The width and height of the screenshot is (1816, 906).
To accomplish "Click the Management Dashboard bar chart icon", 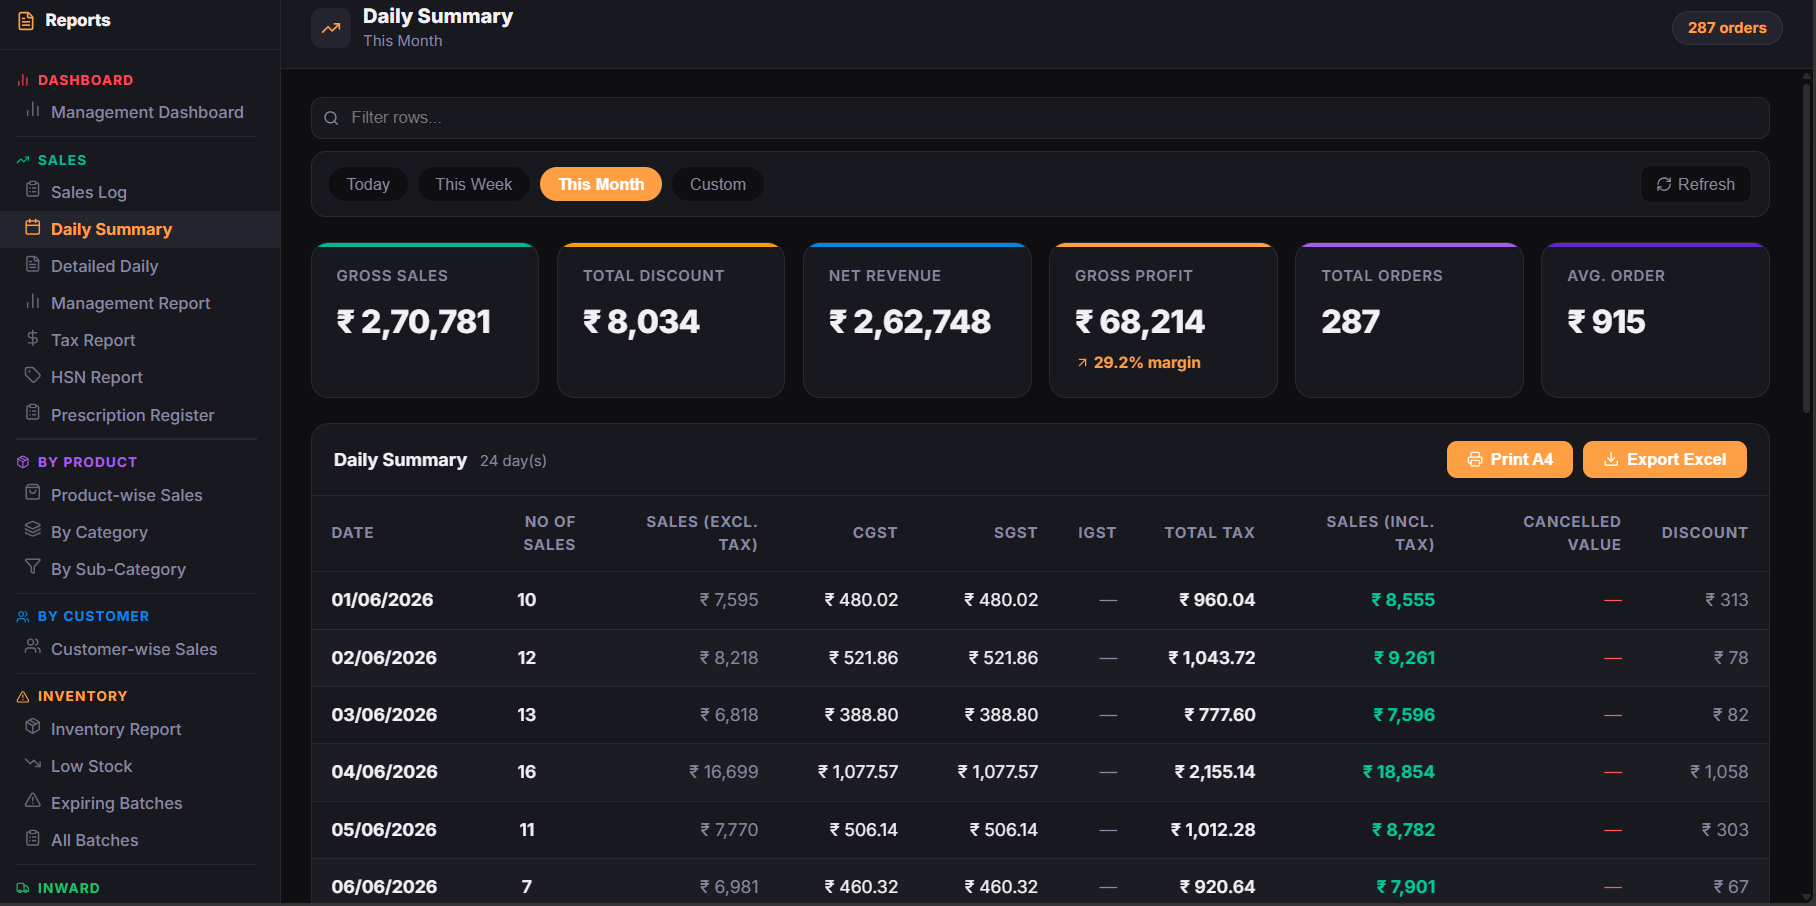I will pyautogui.click(x=33, y=110).
